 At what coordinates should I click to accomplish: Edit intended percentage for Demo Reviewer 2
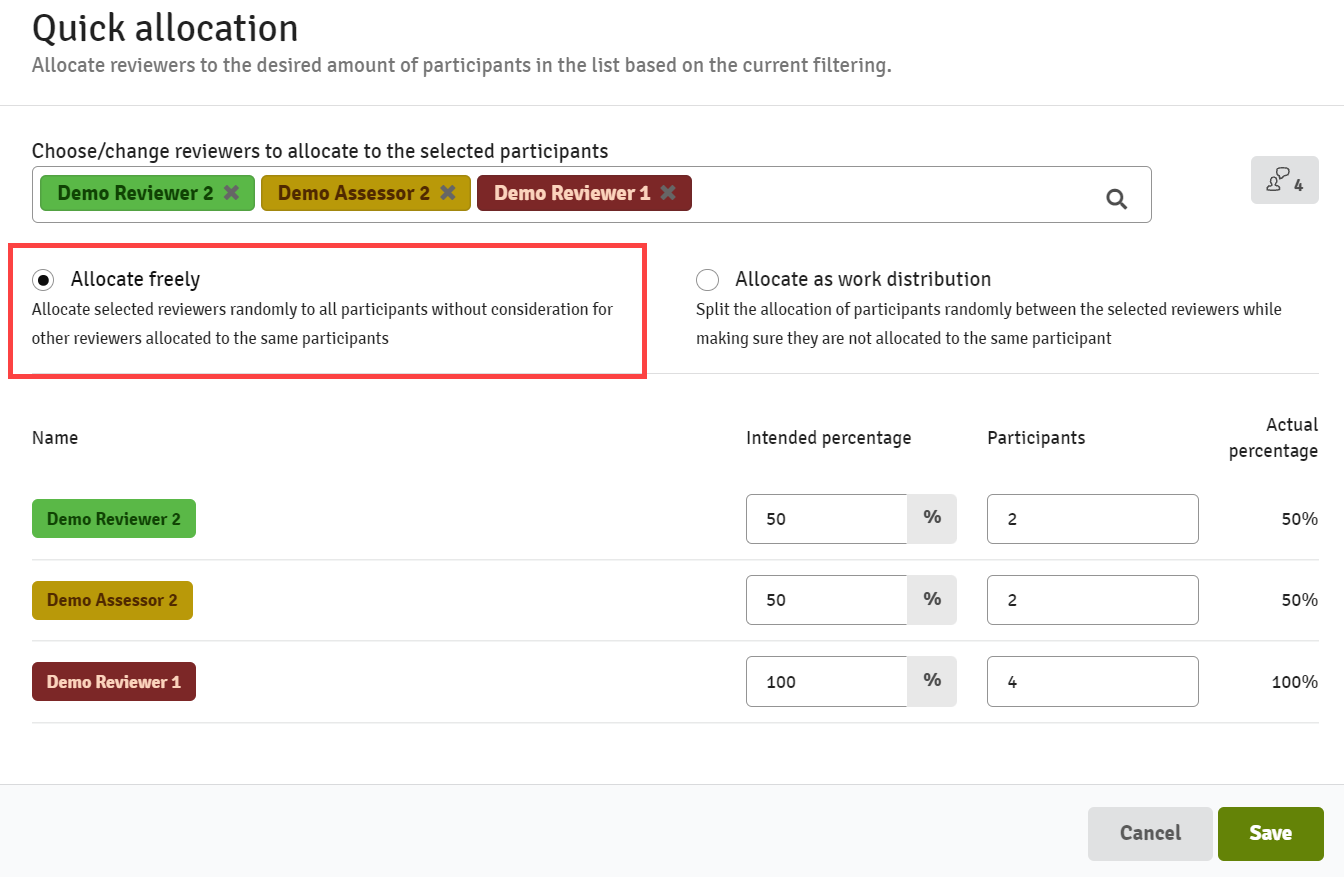(x=827, y=519)
